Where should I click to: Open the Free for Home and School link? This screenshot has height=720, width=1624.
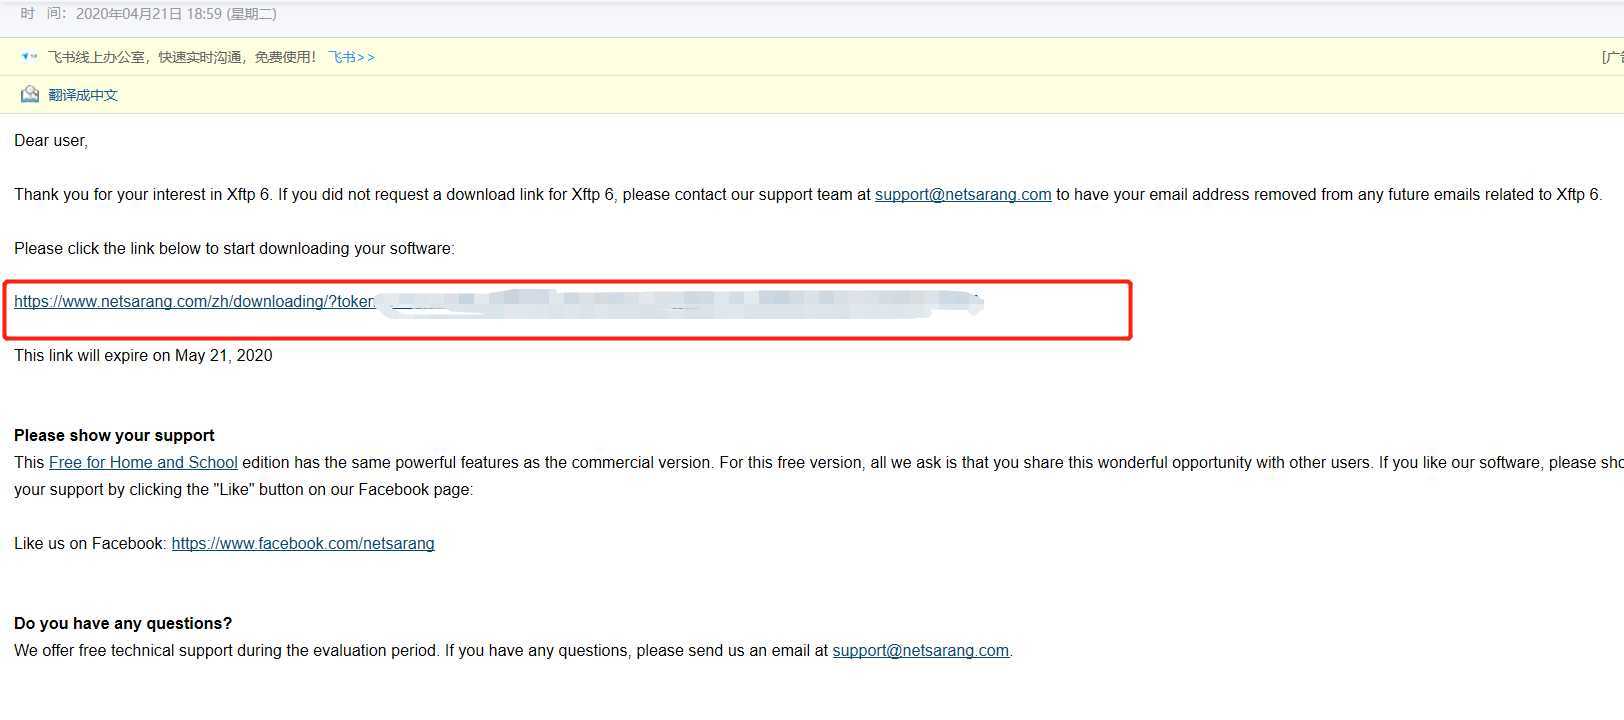(x=143, y=462)
